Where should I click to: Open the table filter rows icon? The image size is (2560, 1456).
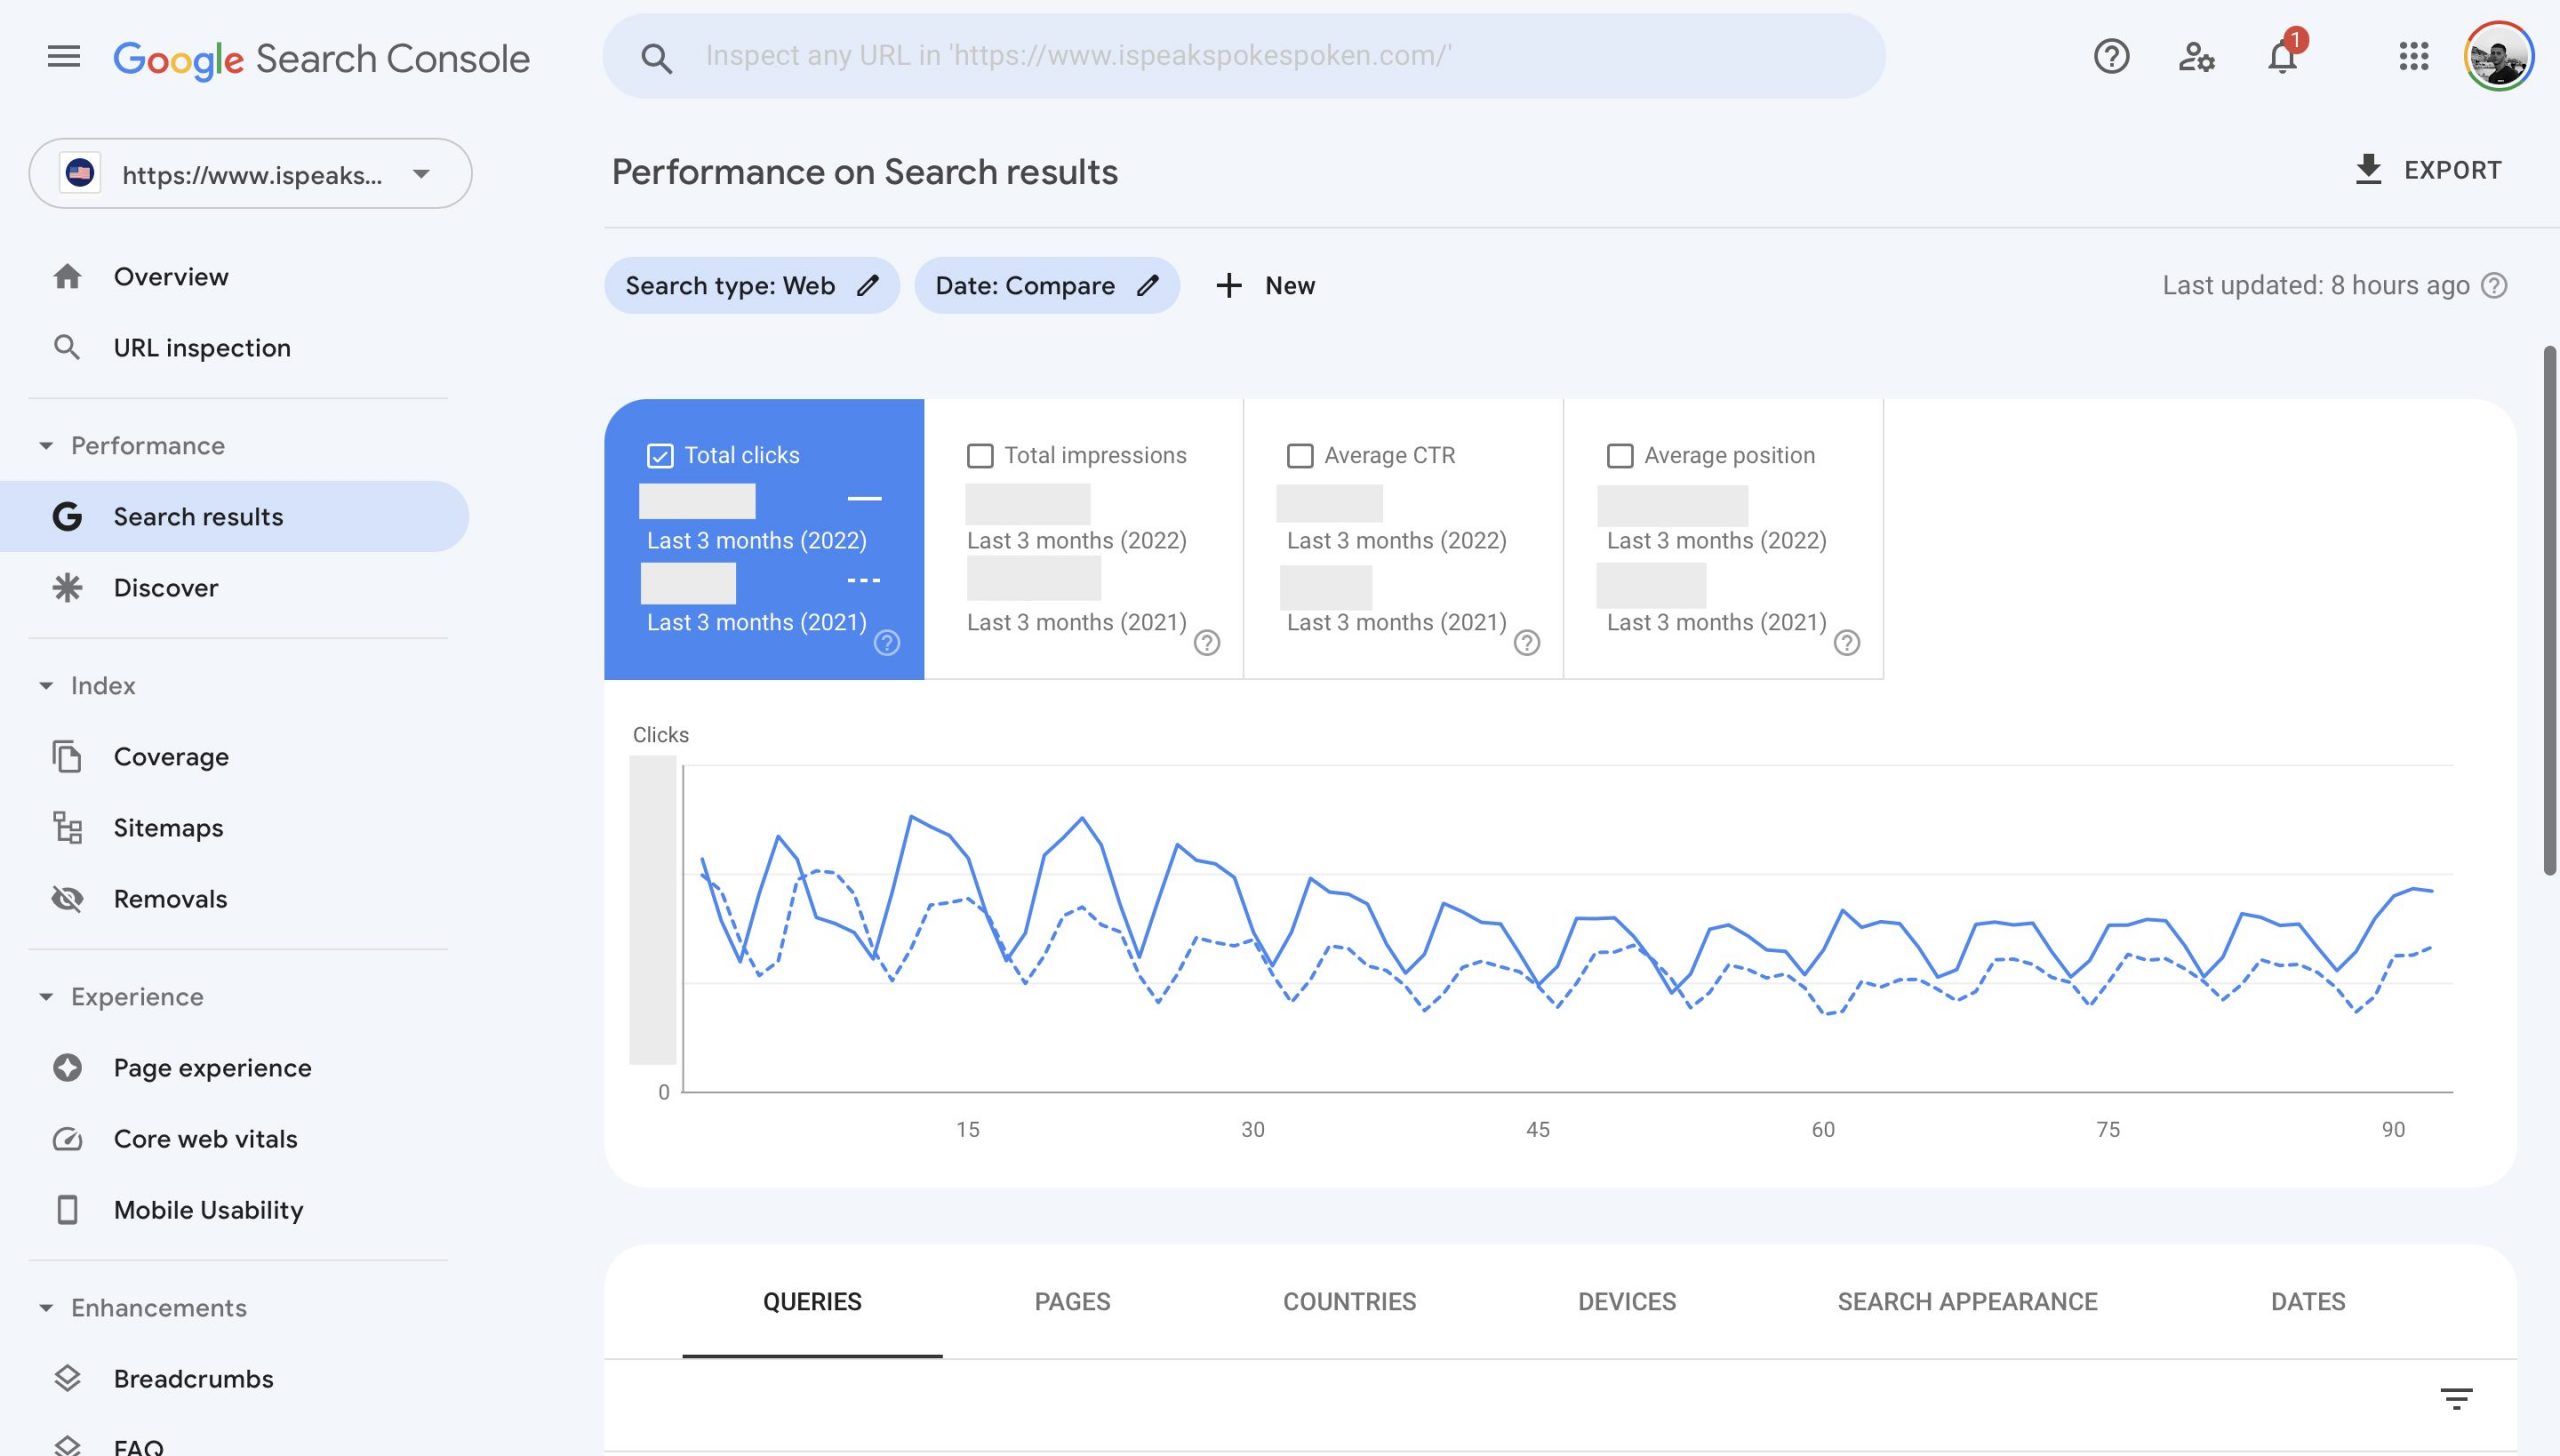pos(2456,1398)
